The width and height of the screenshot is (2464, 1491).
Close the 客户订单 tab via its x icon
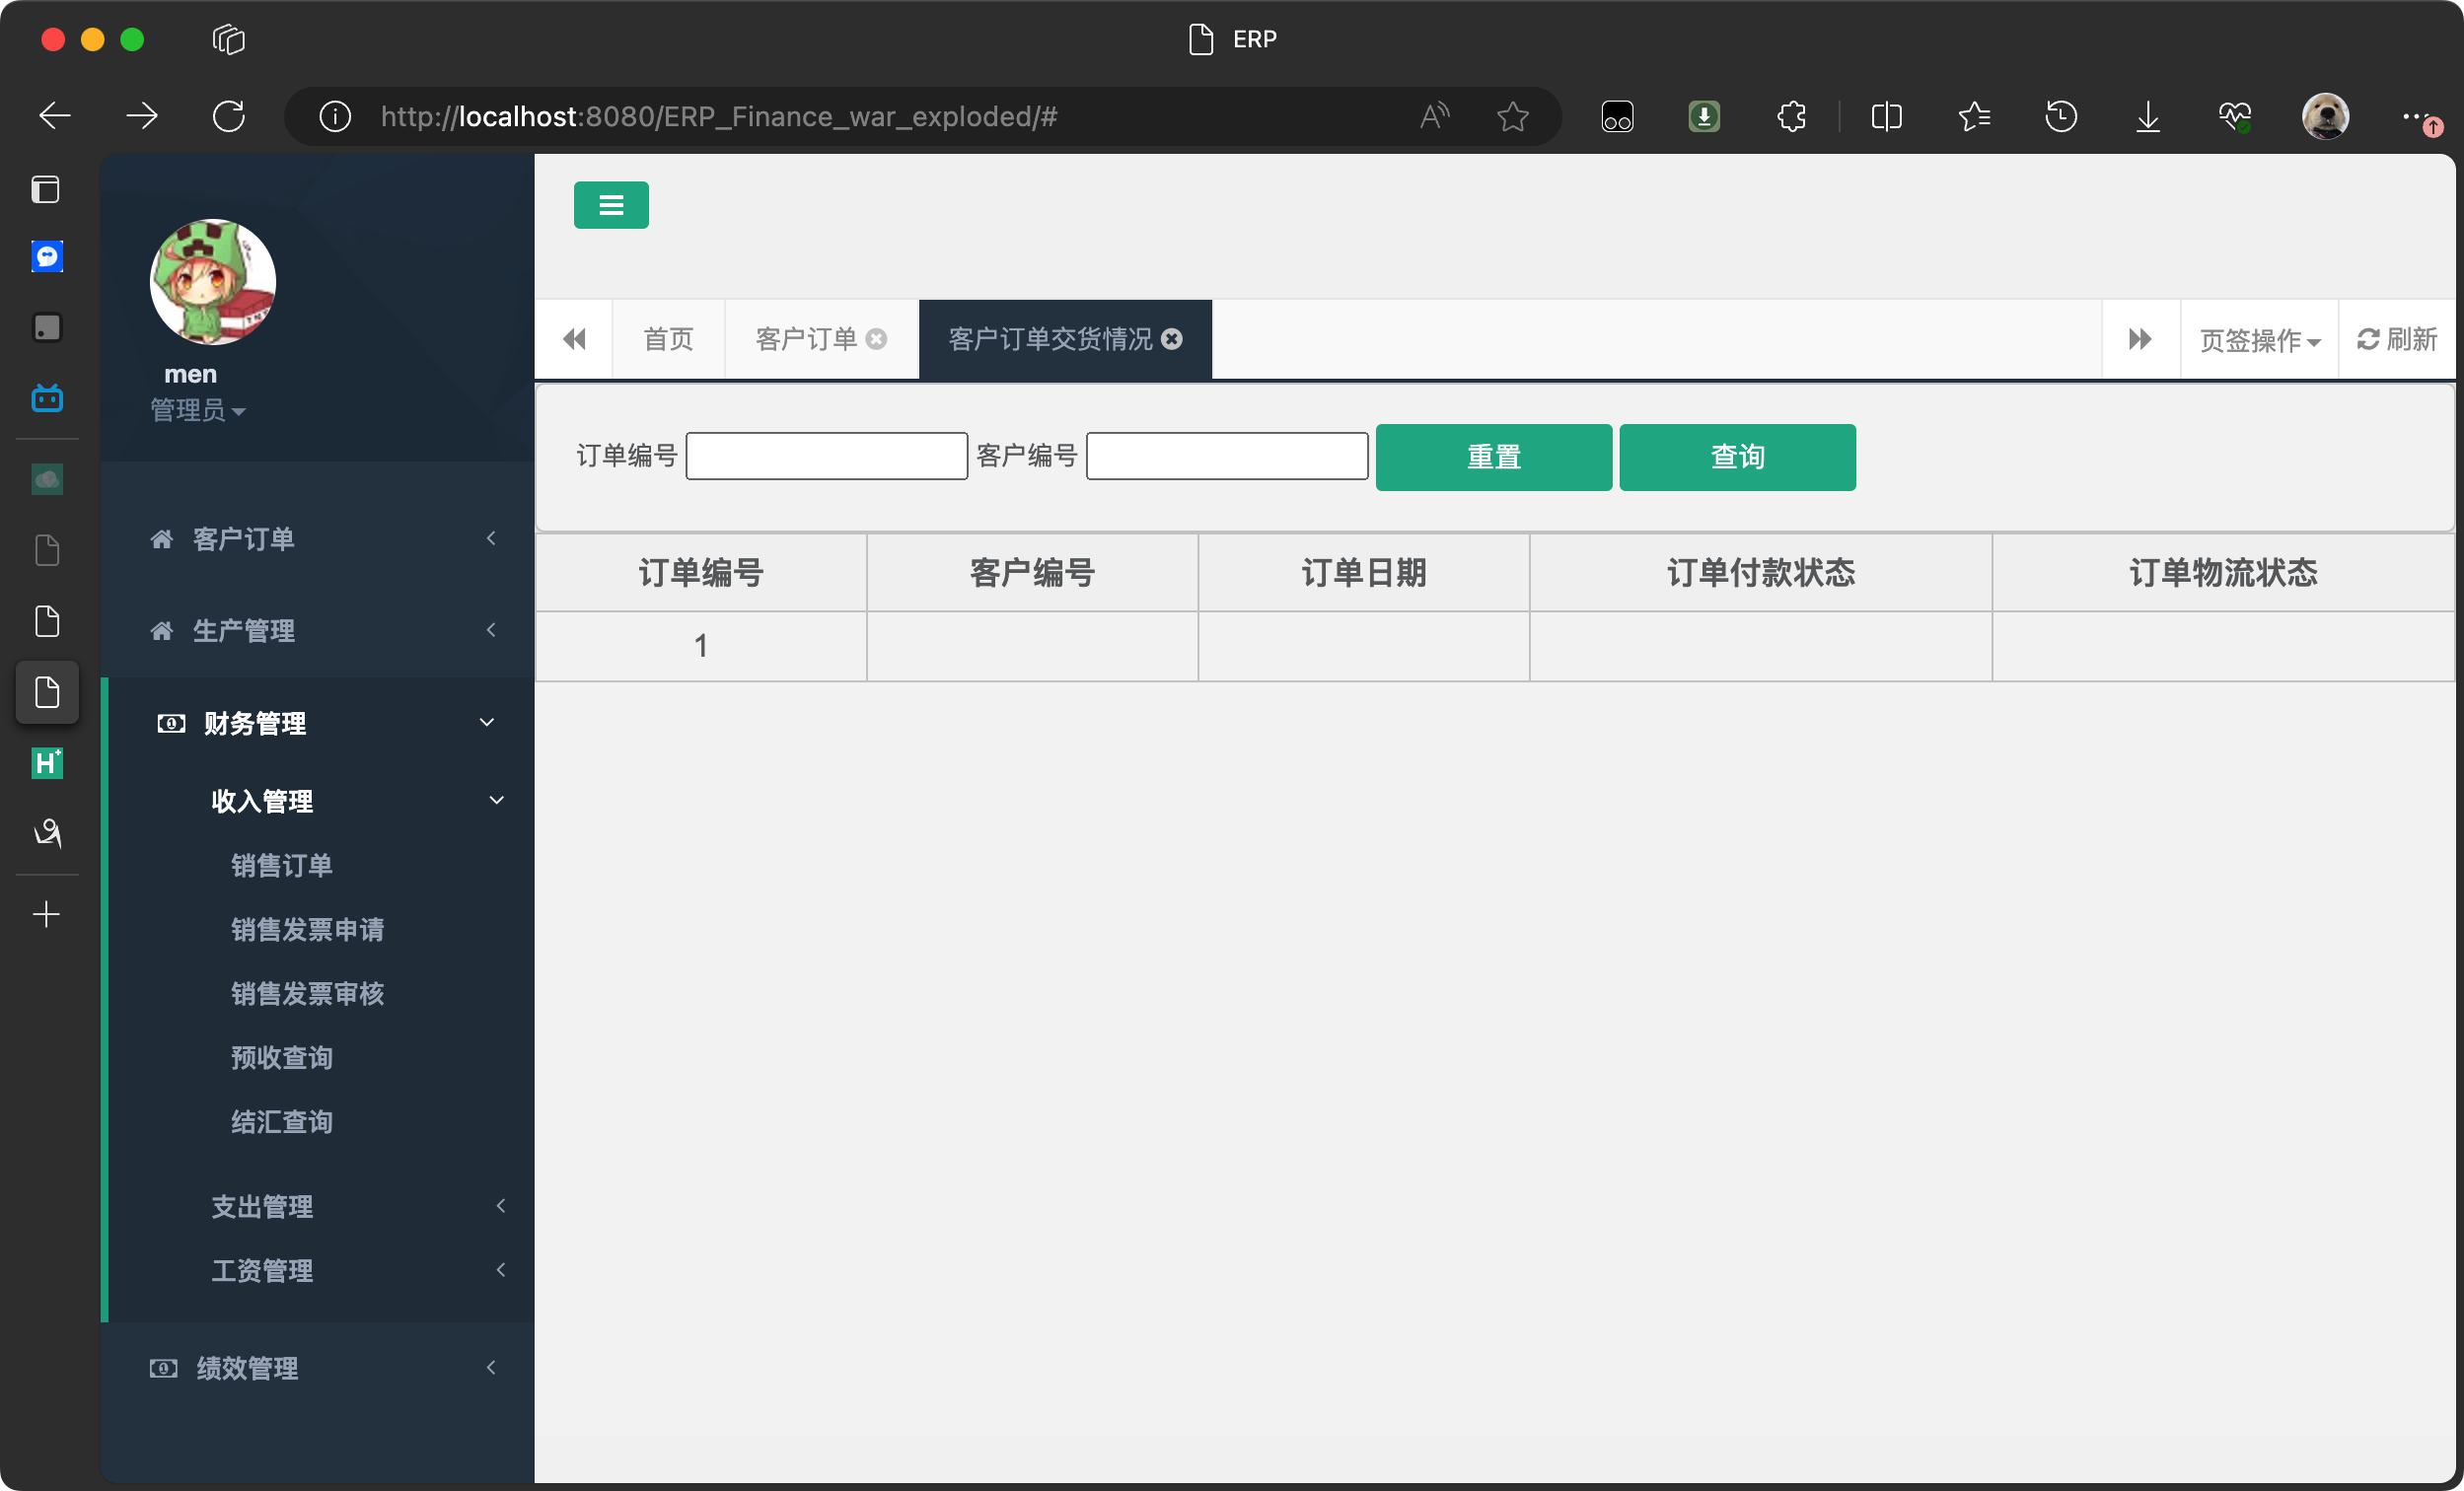click(x=876, y=339)
